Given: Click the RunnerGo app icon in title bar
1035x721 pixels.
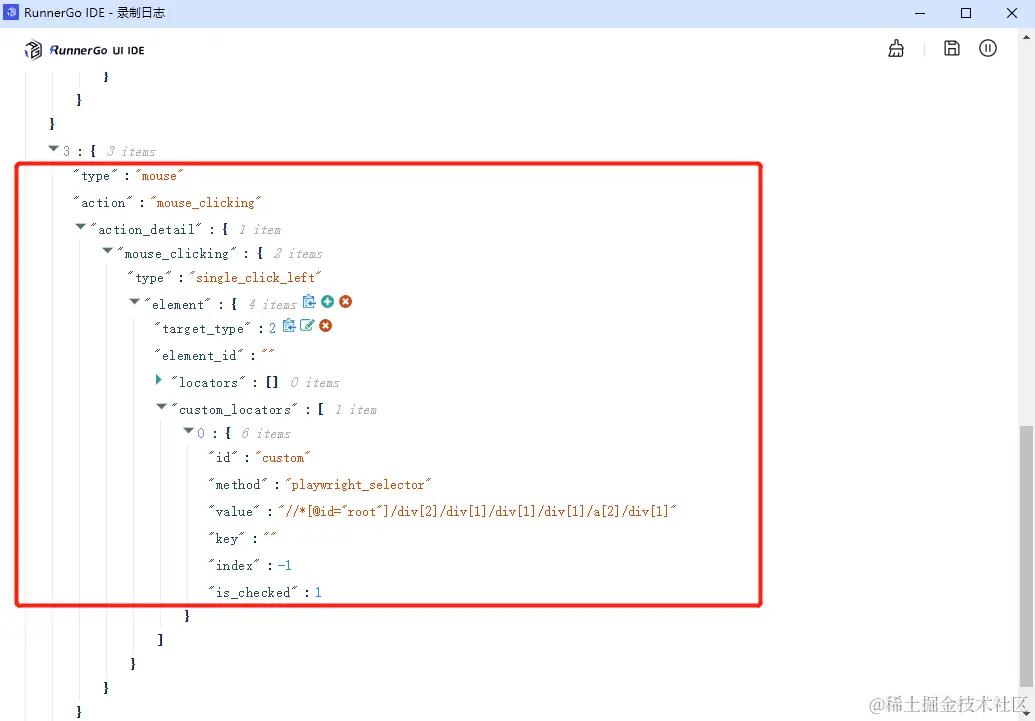Looking at the screenshot, I should pyautogui.click(x=11, y=13).
